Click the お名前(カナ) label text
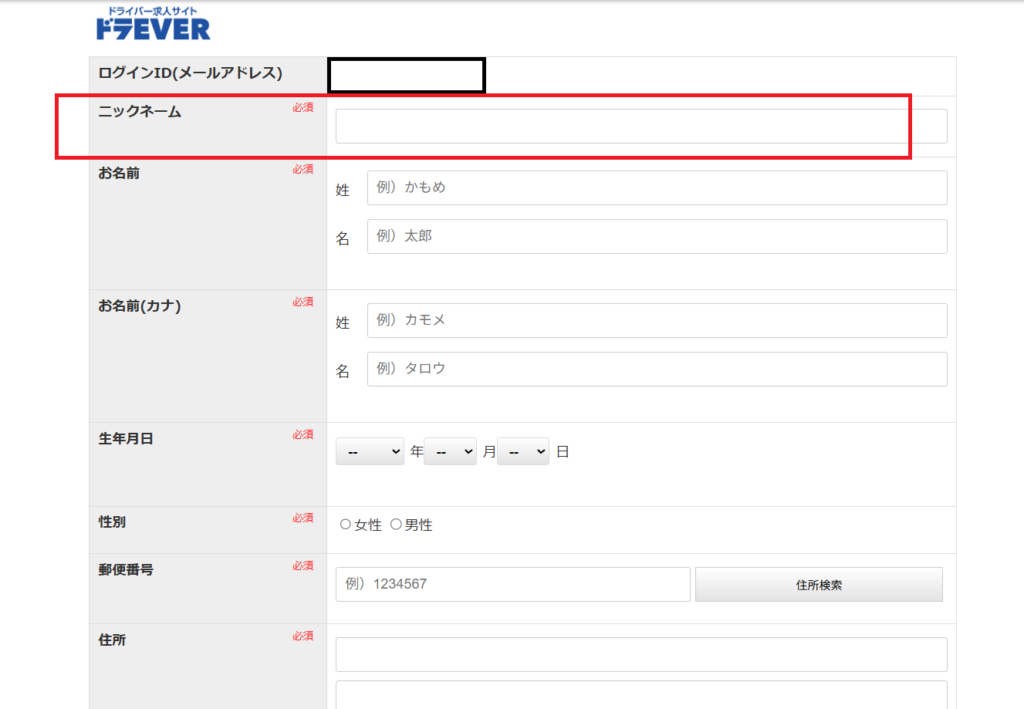1024x709 pixels. click(140, 306)
